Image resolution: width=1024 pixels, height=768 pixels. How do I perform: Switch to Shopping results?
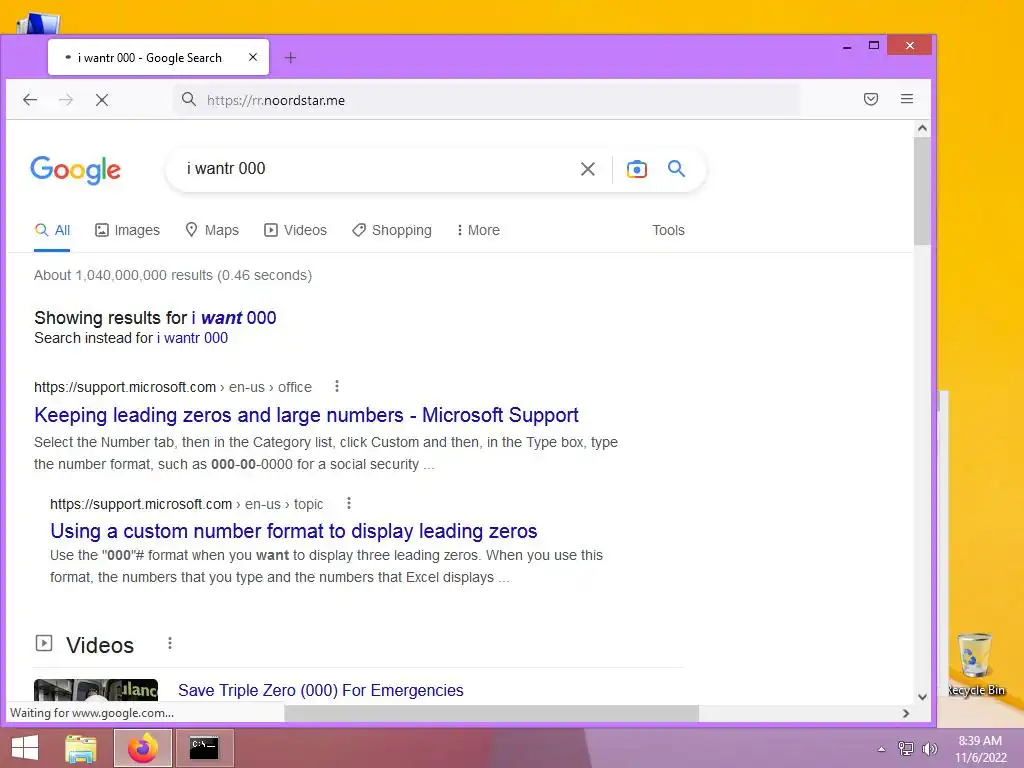point(392,231)
